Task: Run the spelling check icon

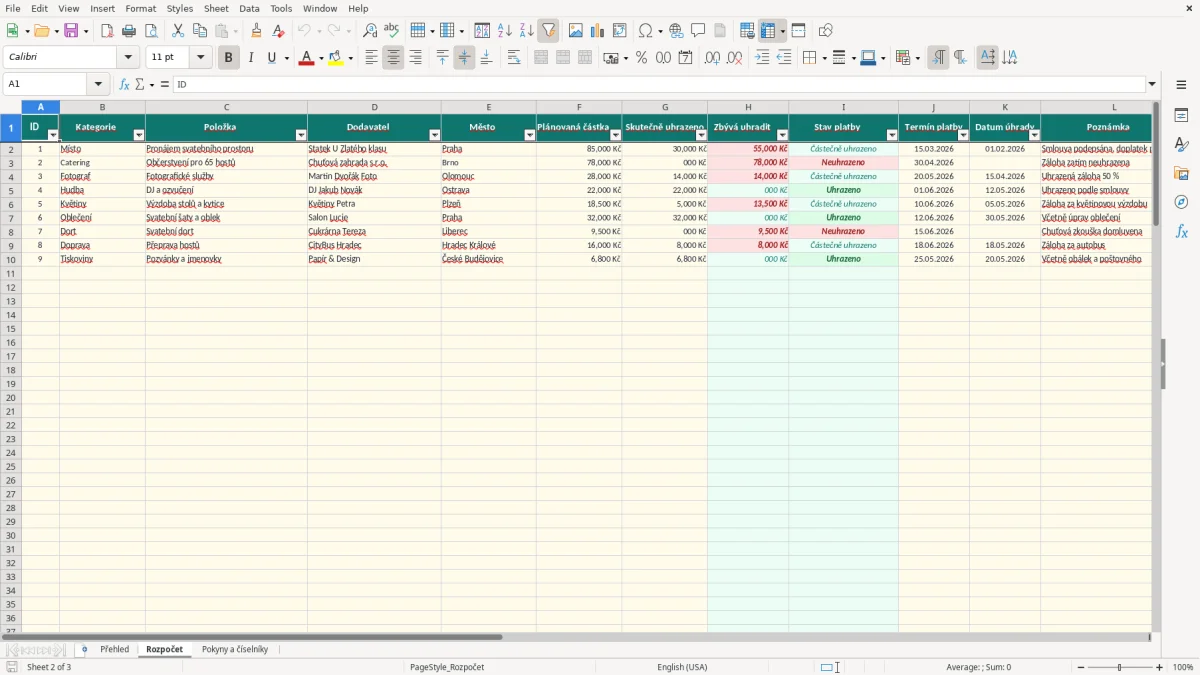Action: tap(392, 31)
